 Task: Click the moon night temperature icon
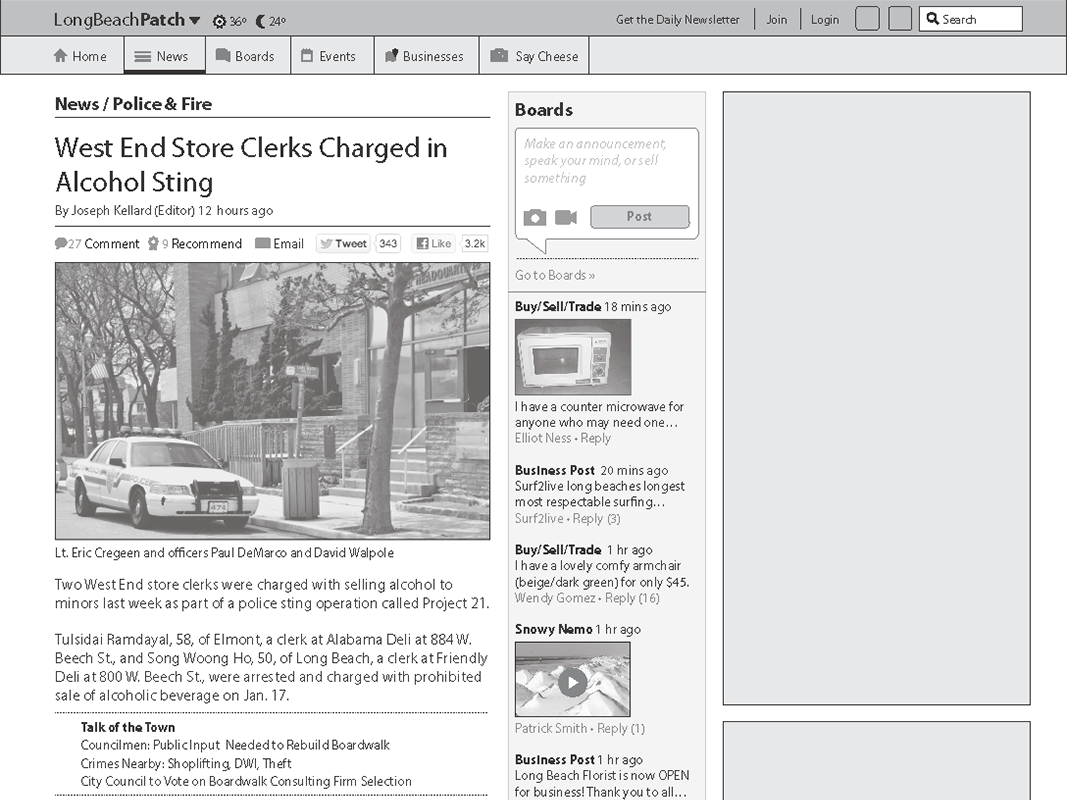260,22
